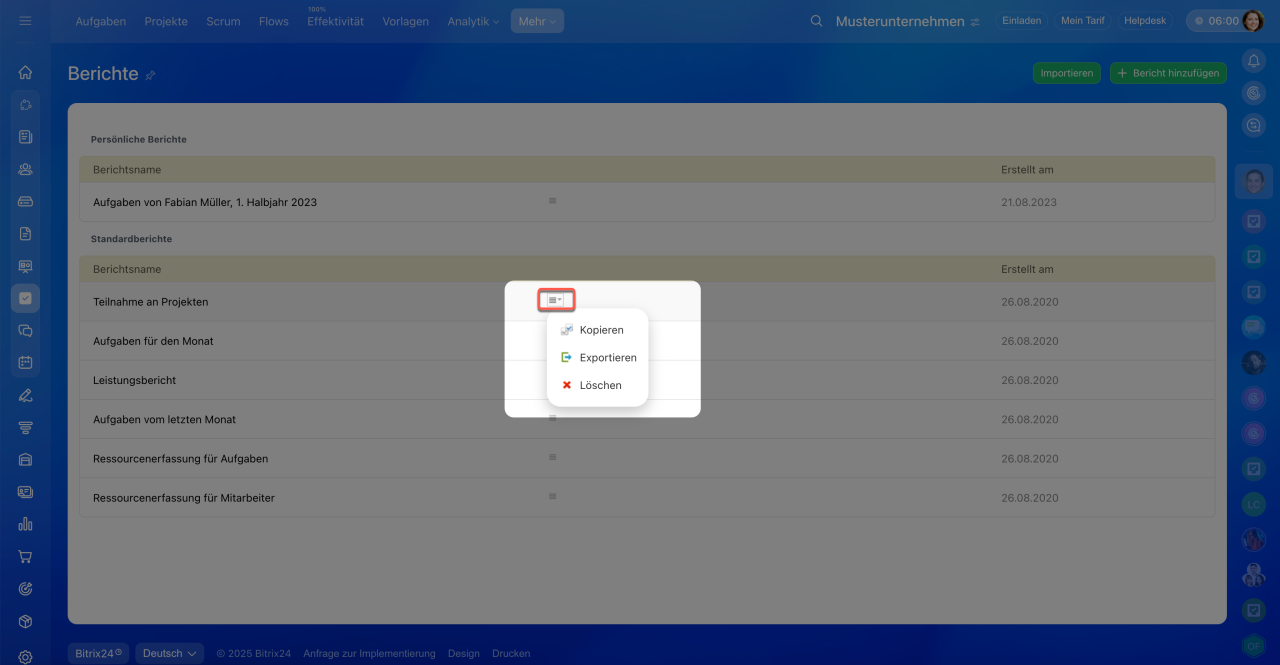Open the box inventory sidebar icon
Viewport: 1280px width, 665px height.
tap(25, 621)
